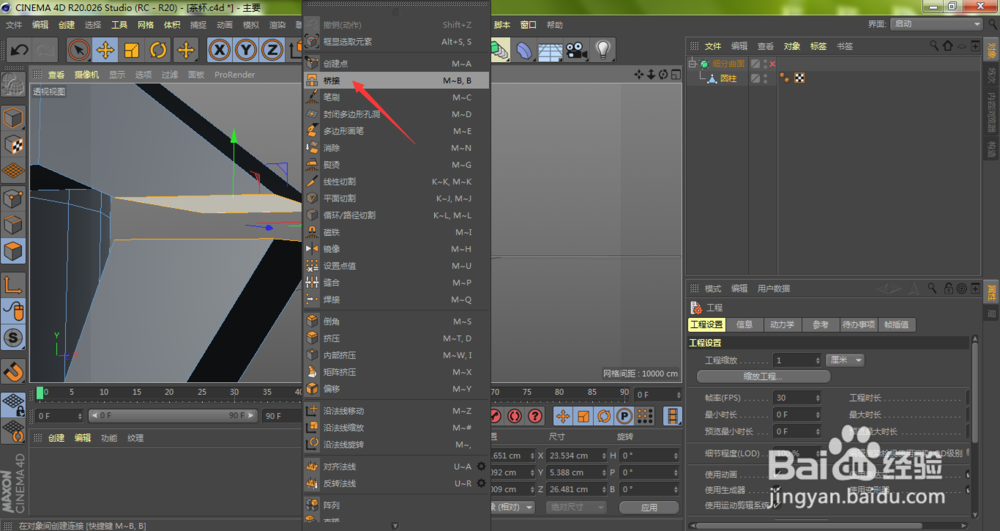The width and height of the screenshot is (1000, 531).
Task: Open the 文件 menu in main menu bar
Action: tap(13, 25)
